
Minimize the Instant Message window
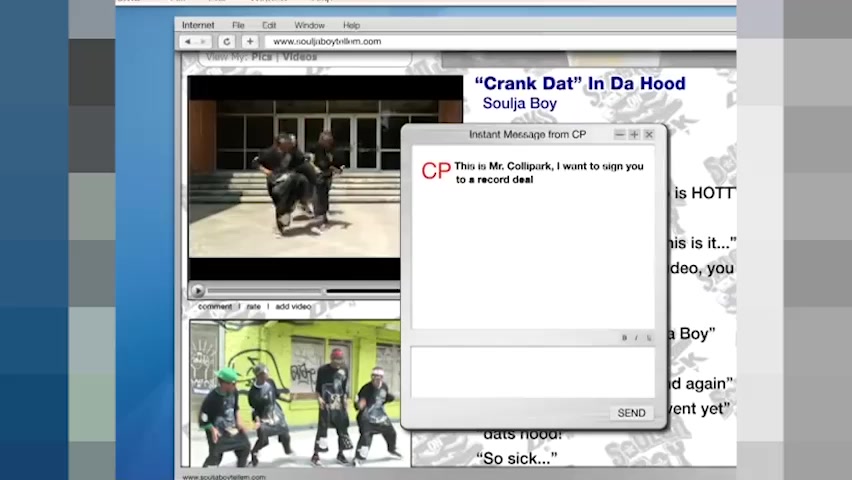pyautogui.click(x=619, y=134)
